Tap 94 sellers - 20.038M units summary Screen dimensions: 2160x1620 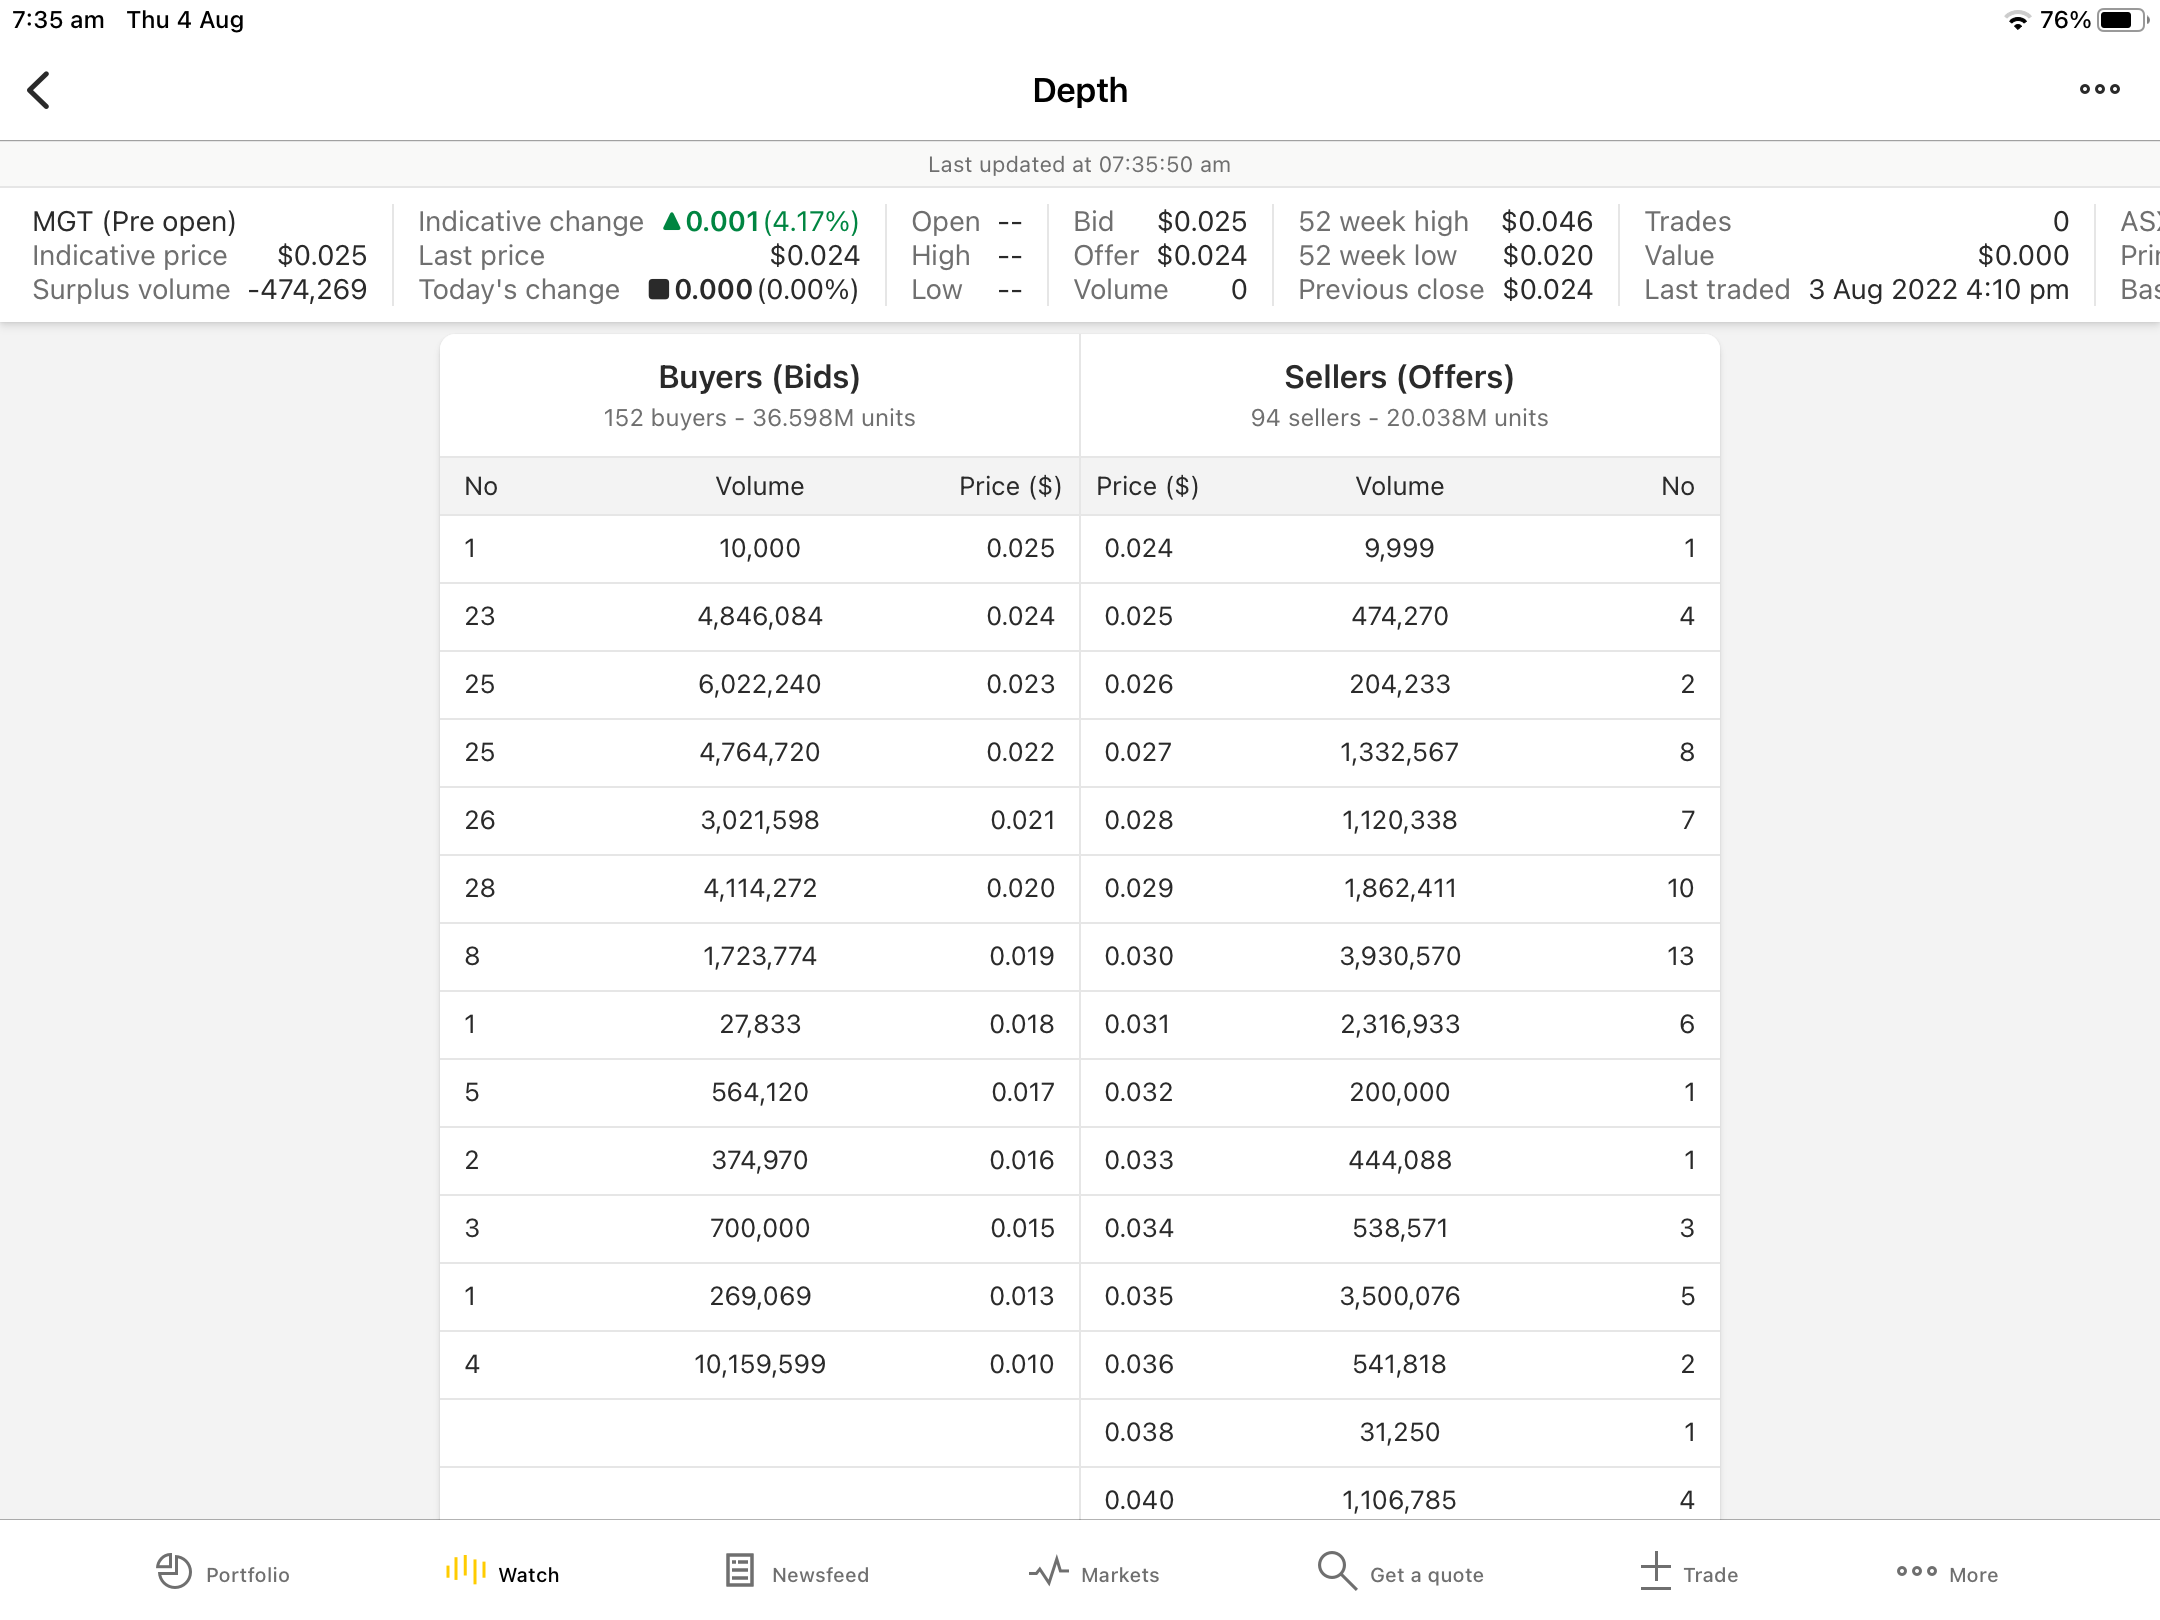tap(1400, 418)
